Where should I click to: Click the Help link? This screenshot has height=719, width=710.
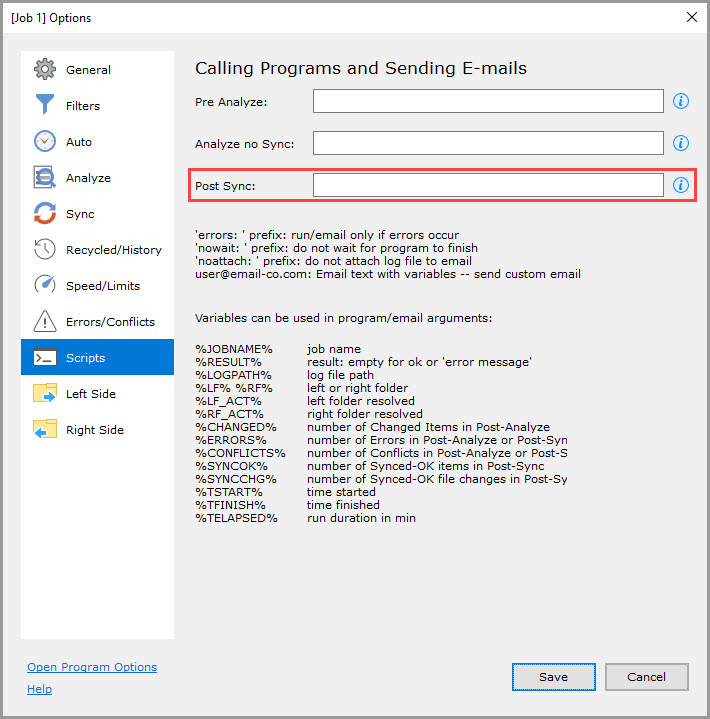pyautogui.click(x=40, y=689)
